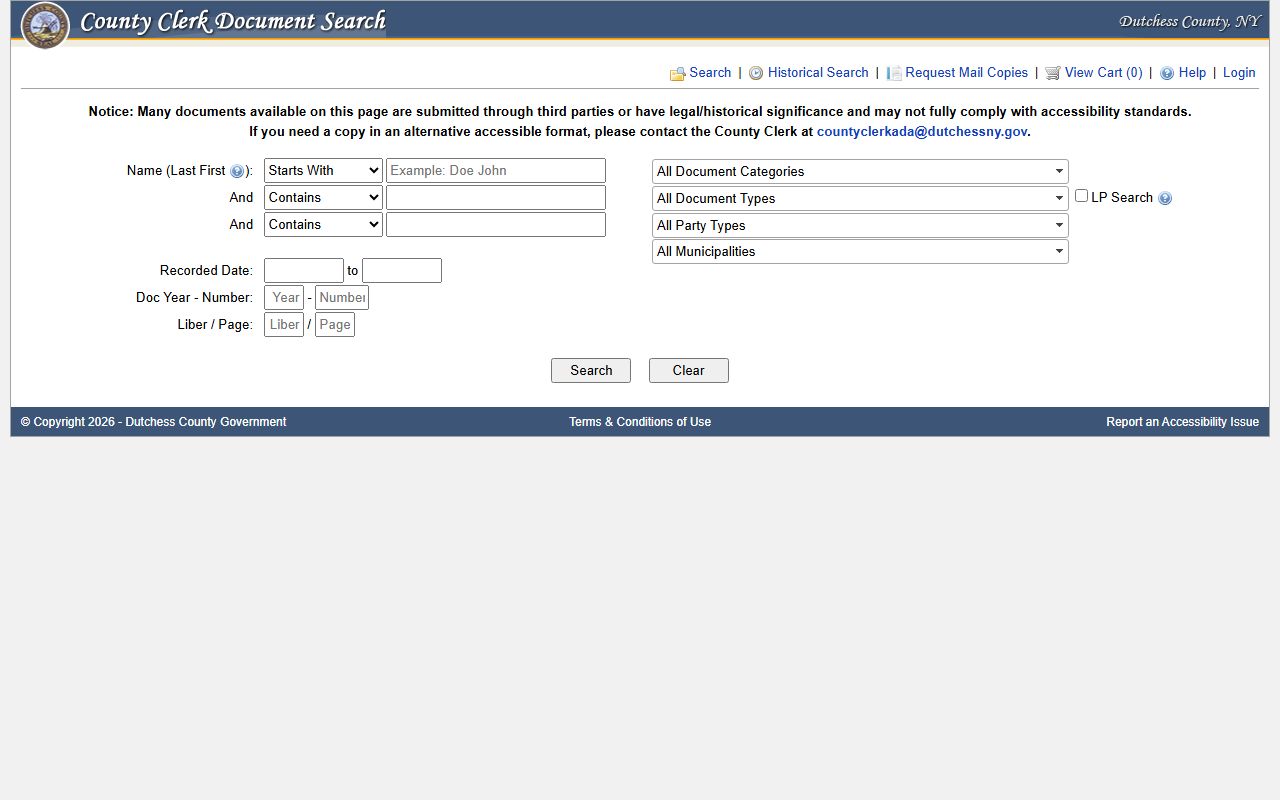Viewport: 1280px width, 800px height.
Task: Open the first And row Contains dropdown
Action: (x=323, y=198)
